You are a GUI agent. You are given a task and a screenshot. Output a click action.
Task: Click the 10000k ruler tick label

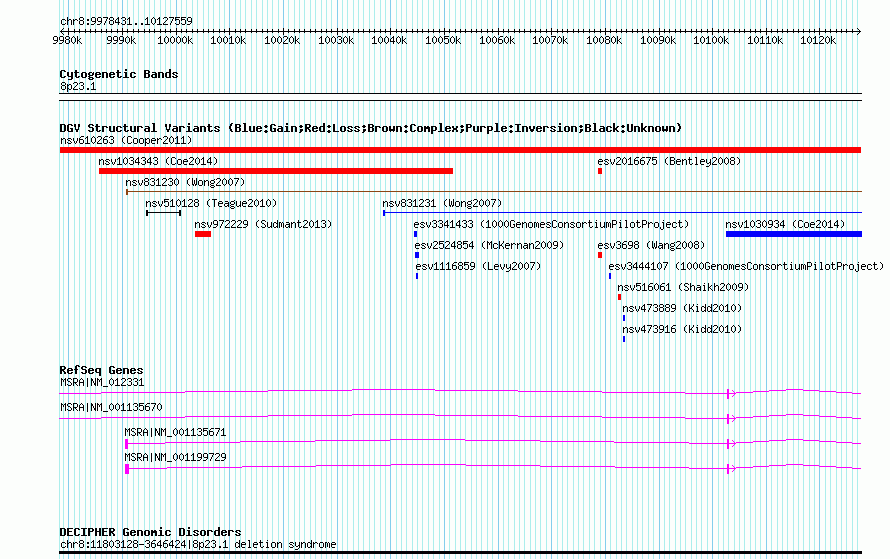175,40
